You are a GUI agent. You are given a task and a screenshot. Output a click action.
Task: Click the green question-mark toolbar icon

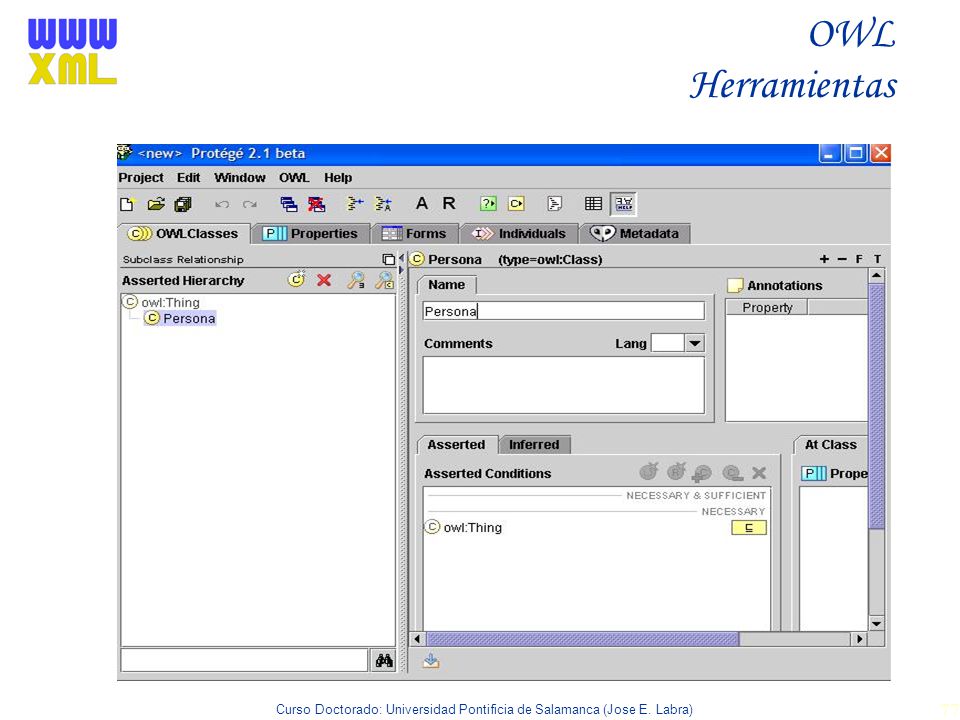pyautogui.click(x=488, y=203)
